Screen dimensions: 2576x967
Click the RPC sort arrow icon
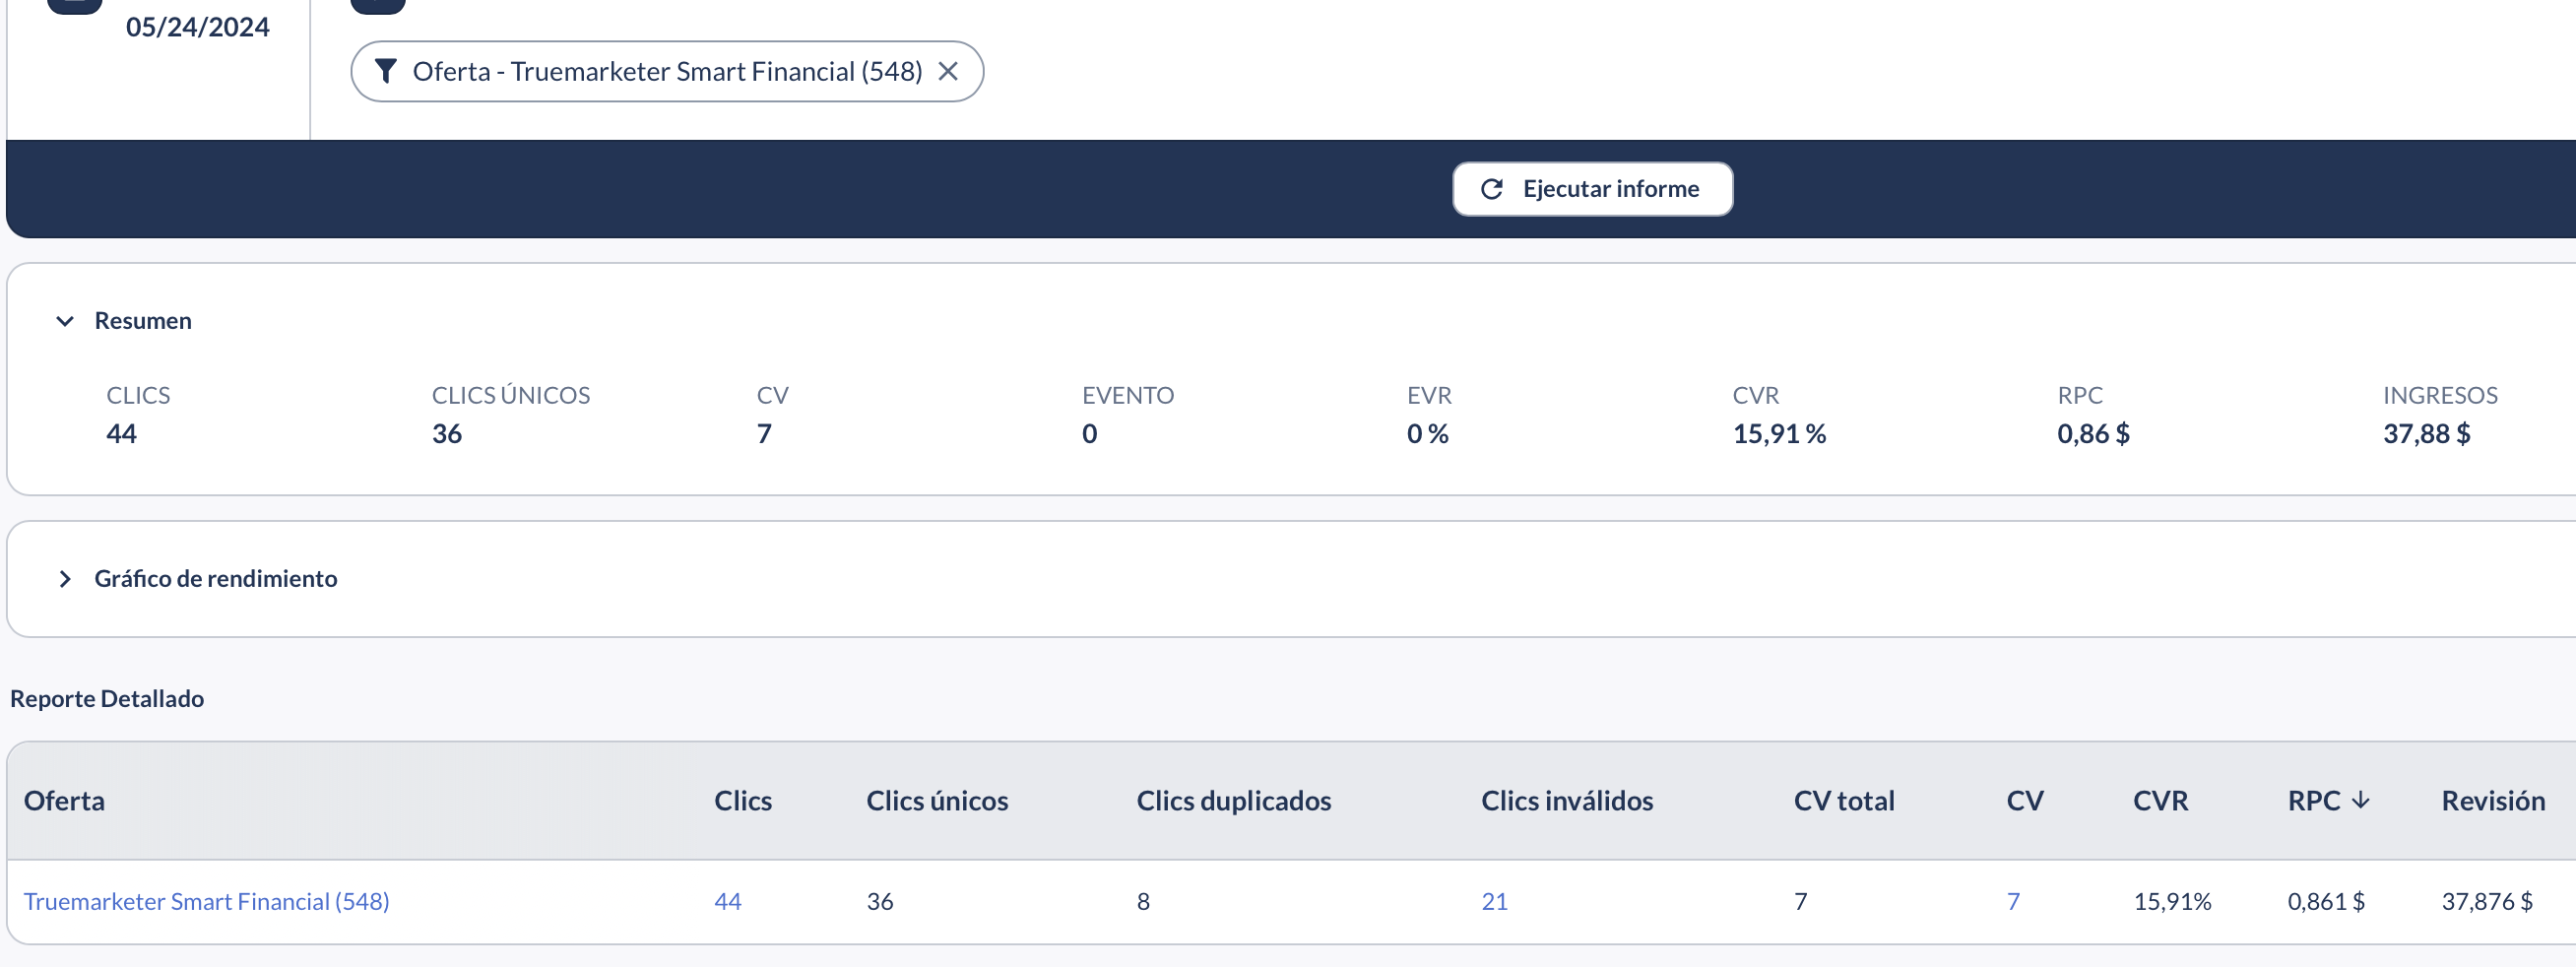(x=2363, y=800)
